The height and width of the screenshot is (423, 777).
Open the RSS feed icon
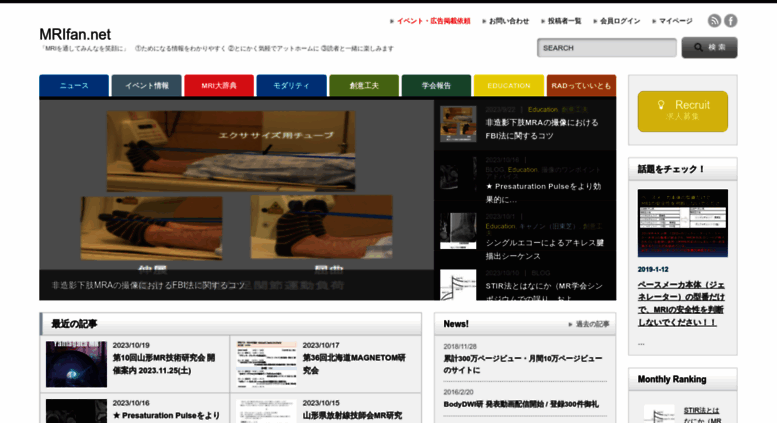[x=714, y=21]
